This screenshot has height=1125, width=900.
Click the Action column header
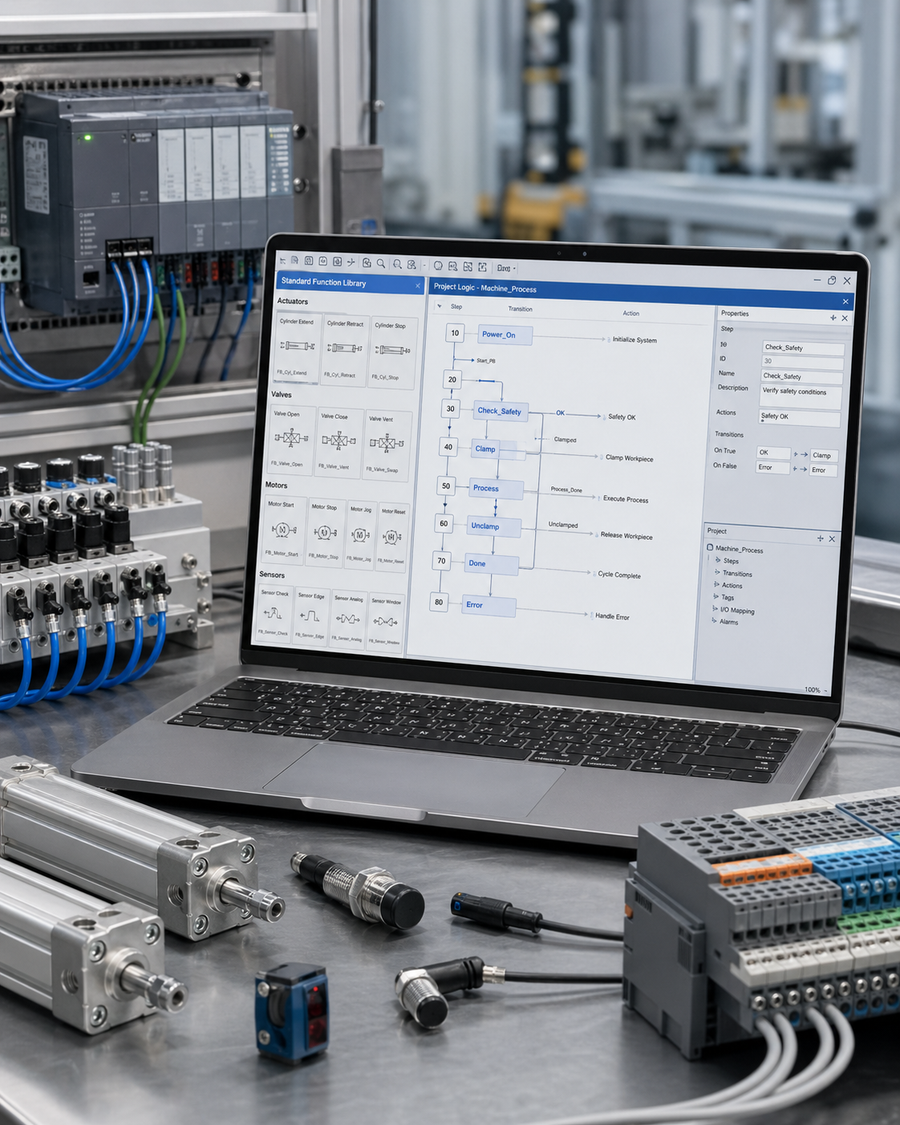pyautogui.click(x=631, y=314)
